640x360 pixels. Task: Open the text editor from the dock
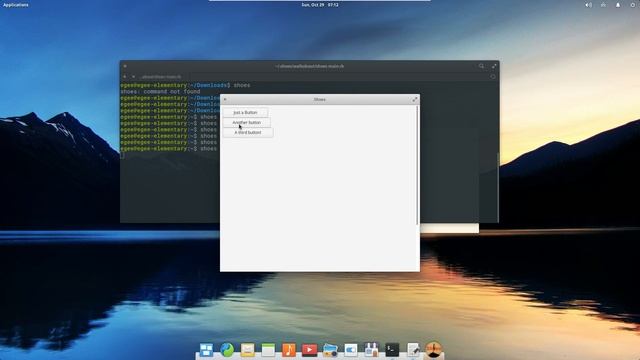pos(413,350)
